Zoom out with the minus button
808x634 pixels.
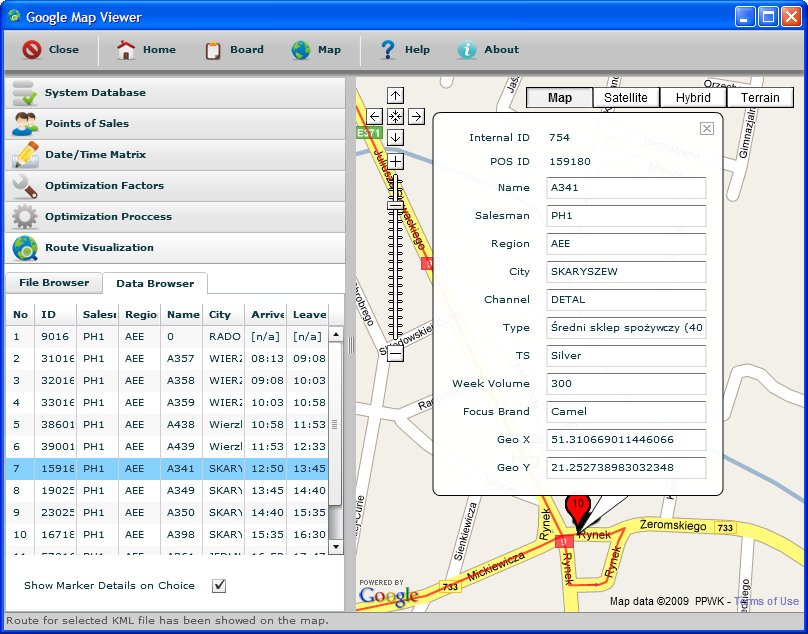pos(395,353)
